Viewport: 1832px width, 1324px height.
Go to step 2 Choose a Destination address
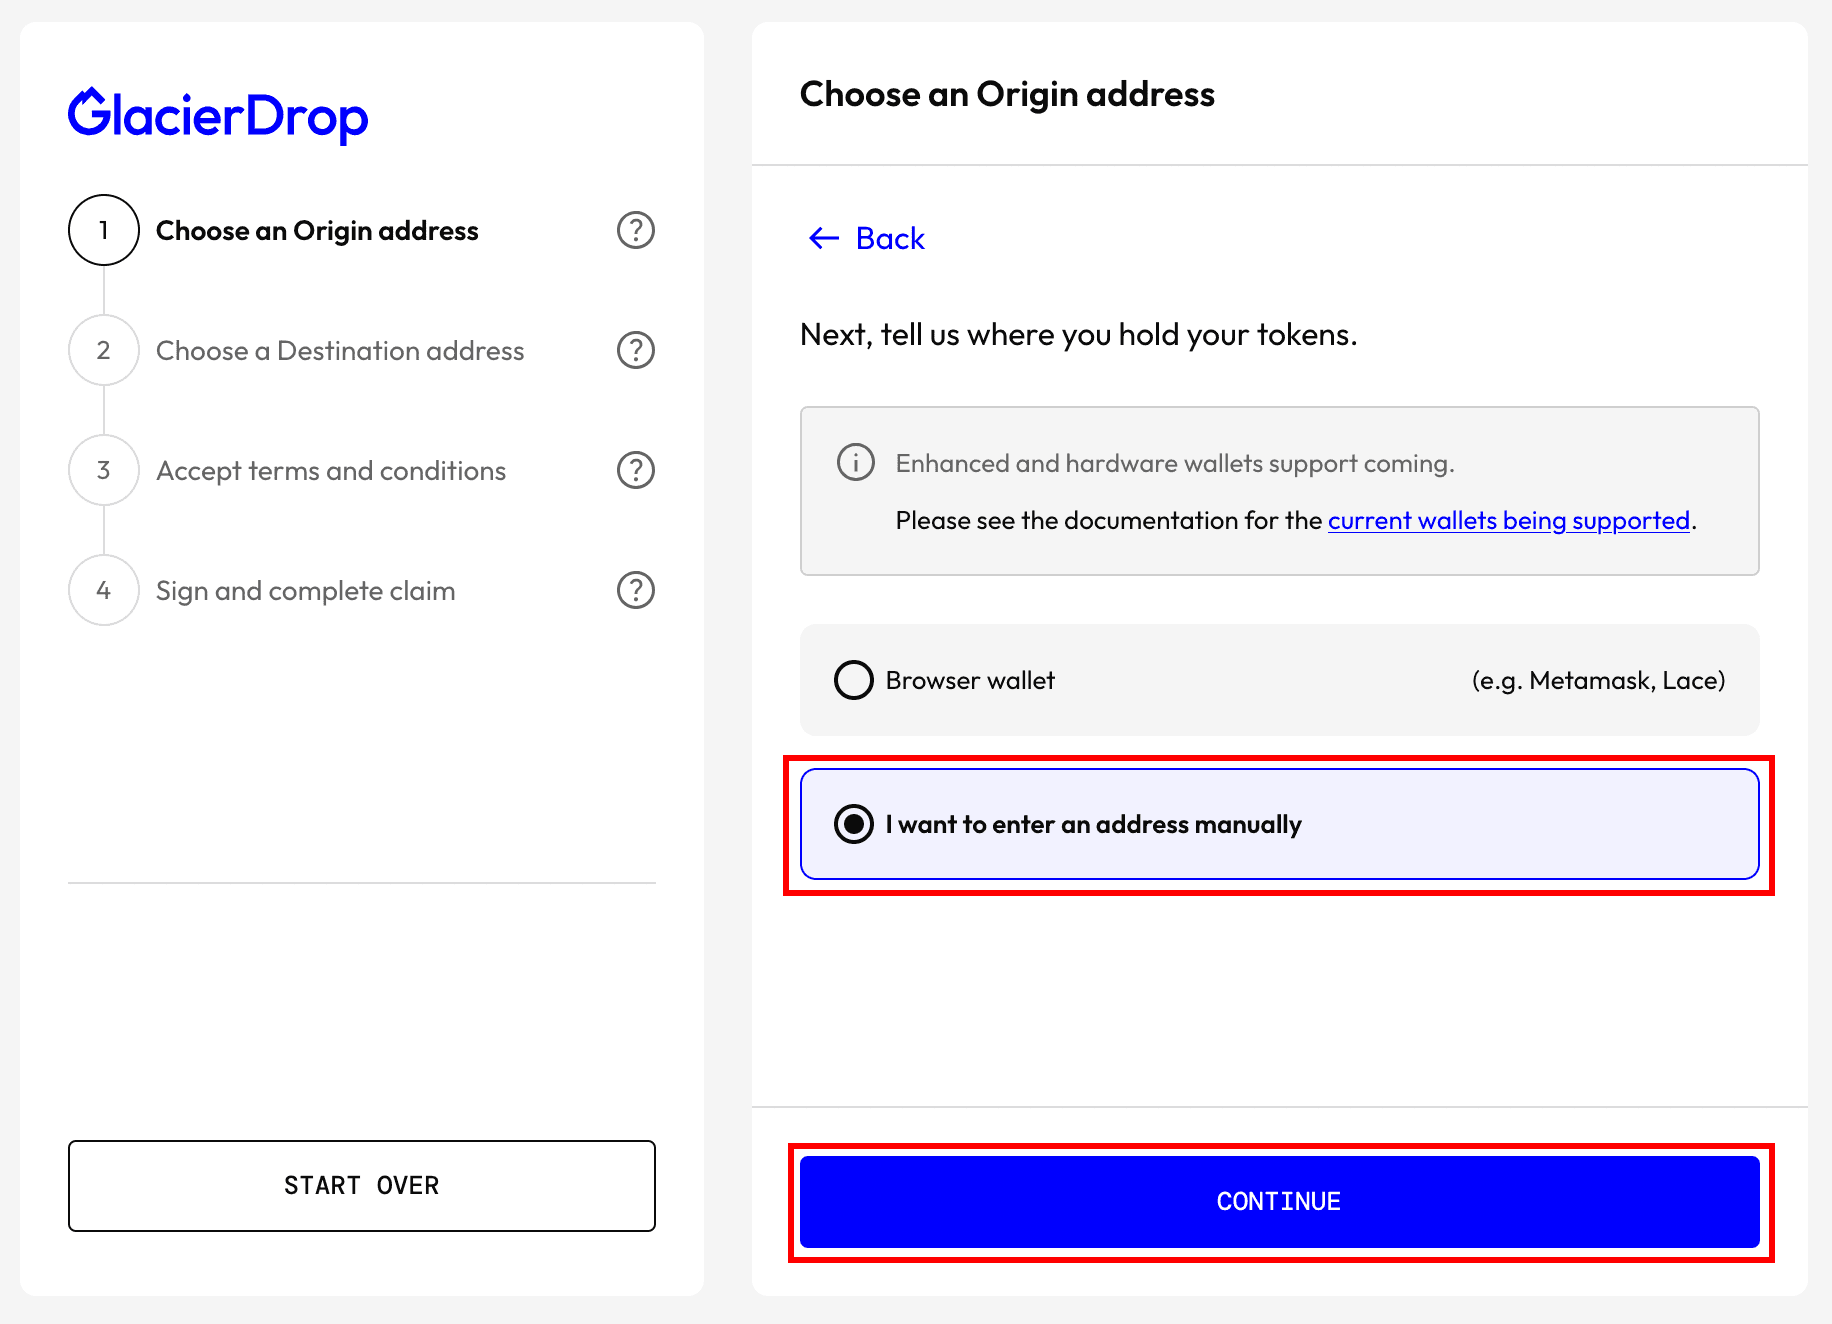pyautogui.click(x=340, y=351)
